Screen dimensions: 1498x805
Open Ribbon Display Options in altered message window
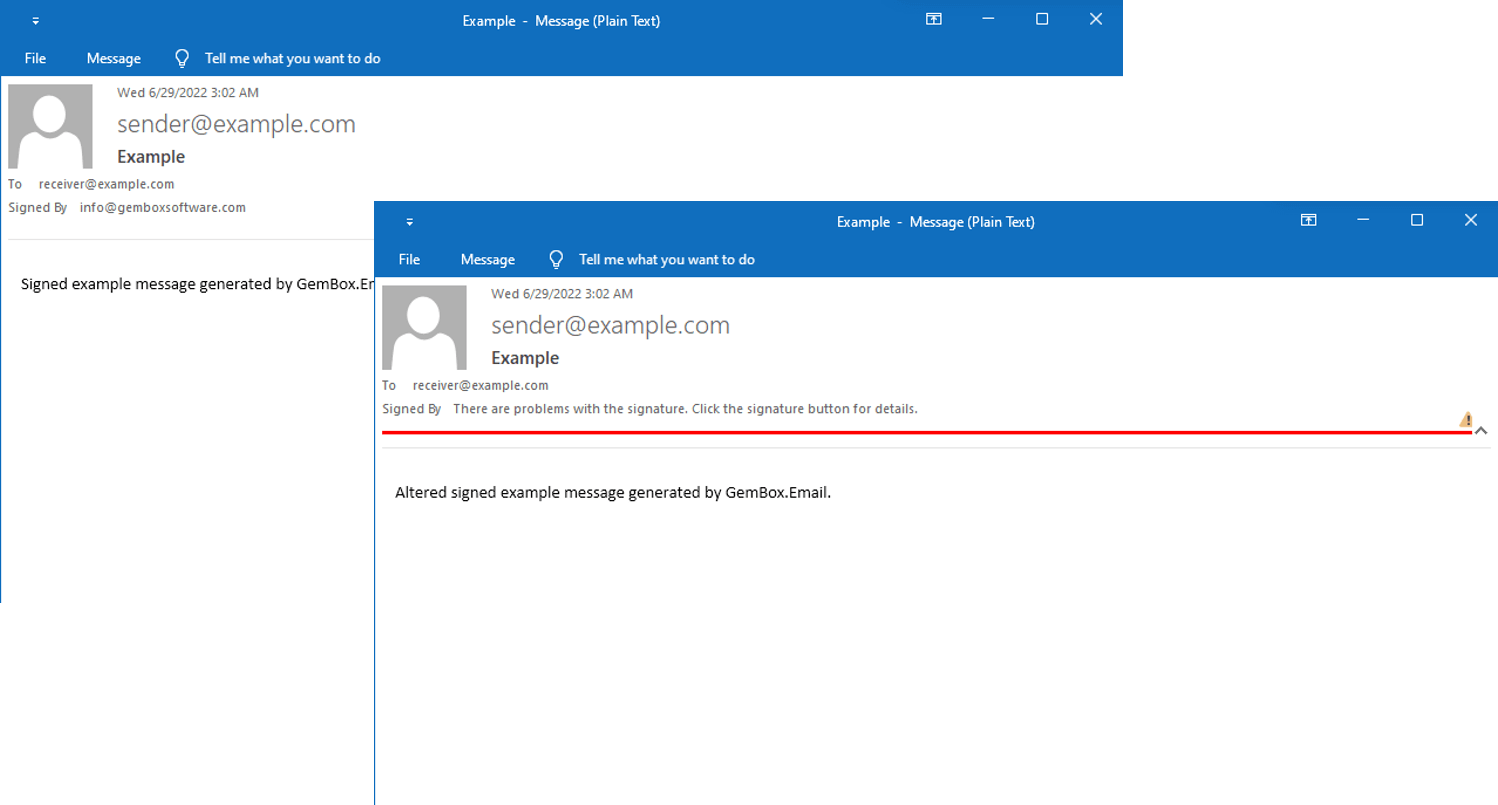pyautogui.click(x=1308, y=220)
